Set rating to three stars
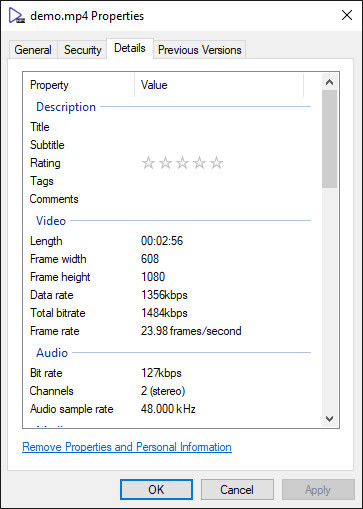 [182, 163]
